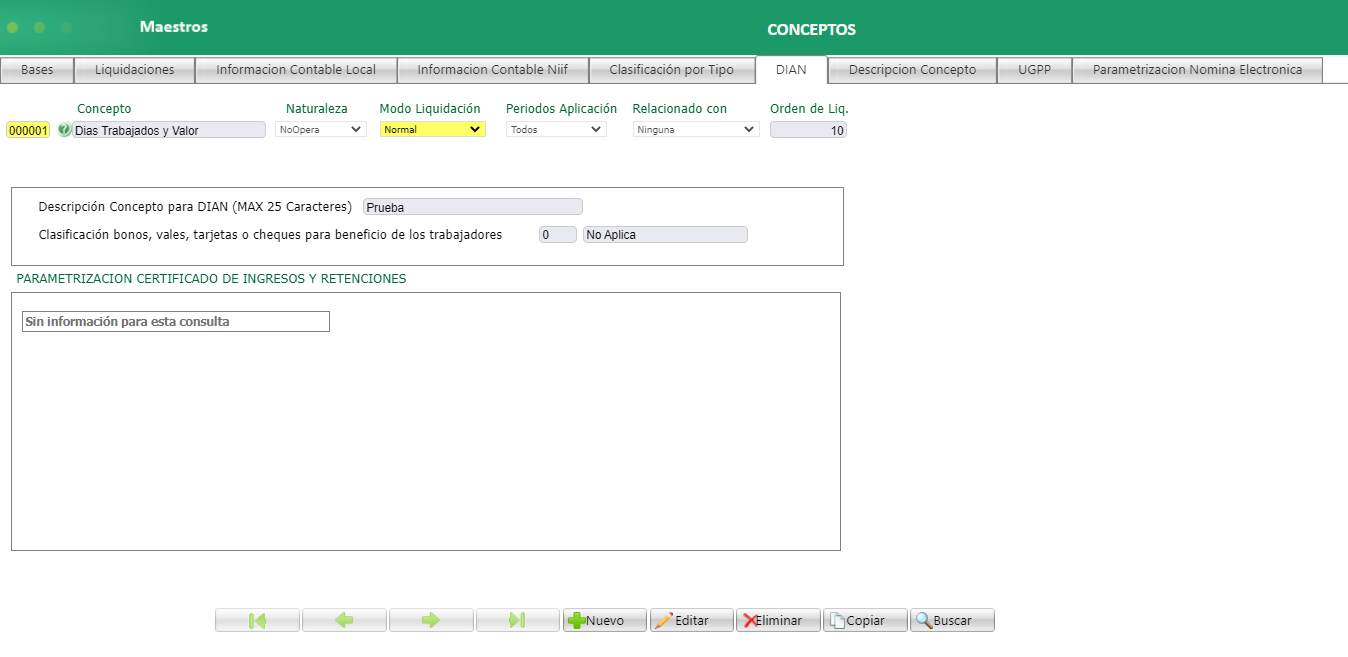Click the Nuevo button

pyautogui.click(x=605, y=620)
